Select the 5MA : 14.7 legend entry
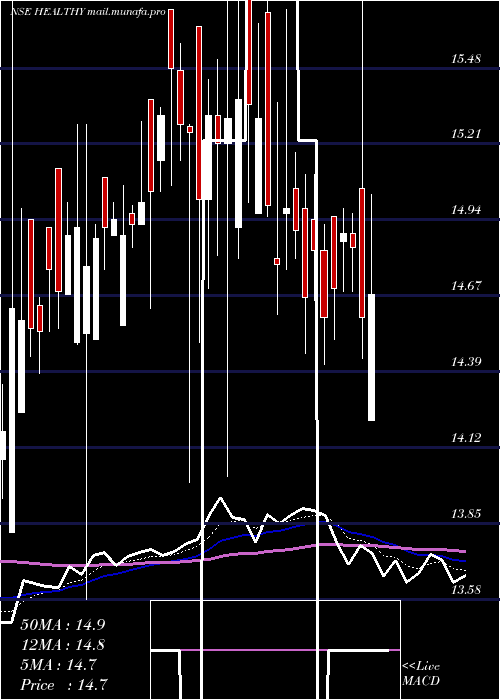The height and width of the screenshot is (700, 500). pos(58,665)
